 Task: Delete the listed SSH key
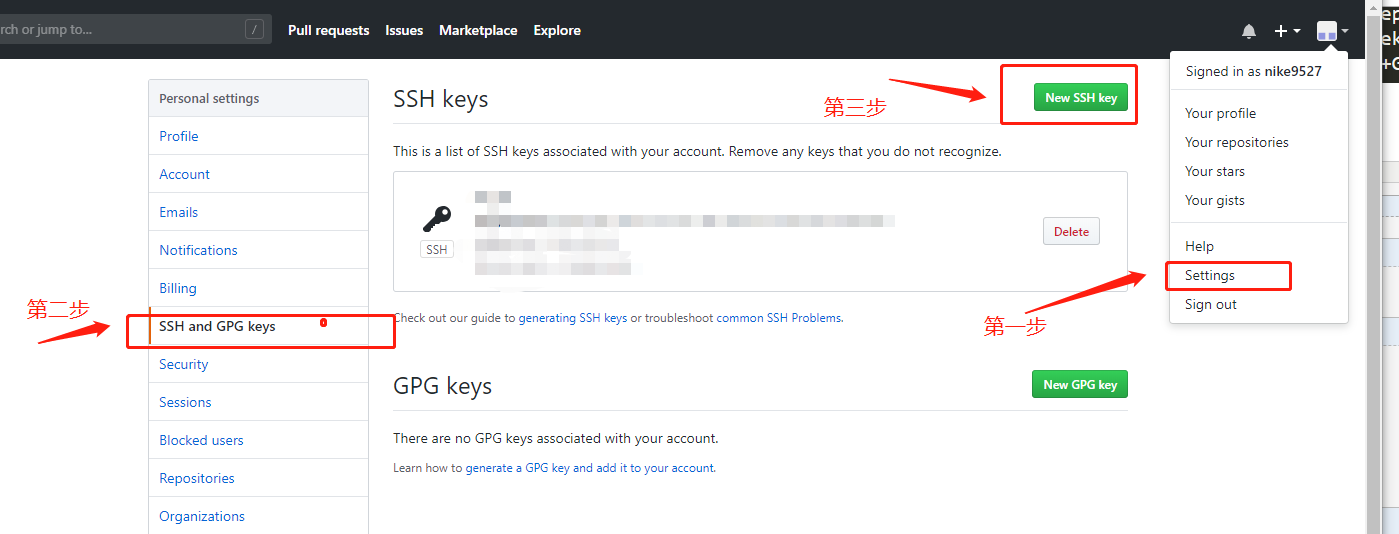pyautogui.click(x=1071, y=231)
